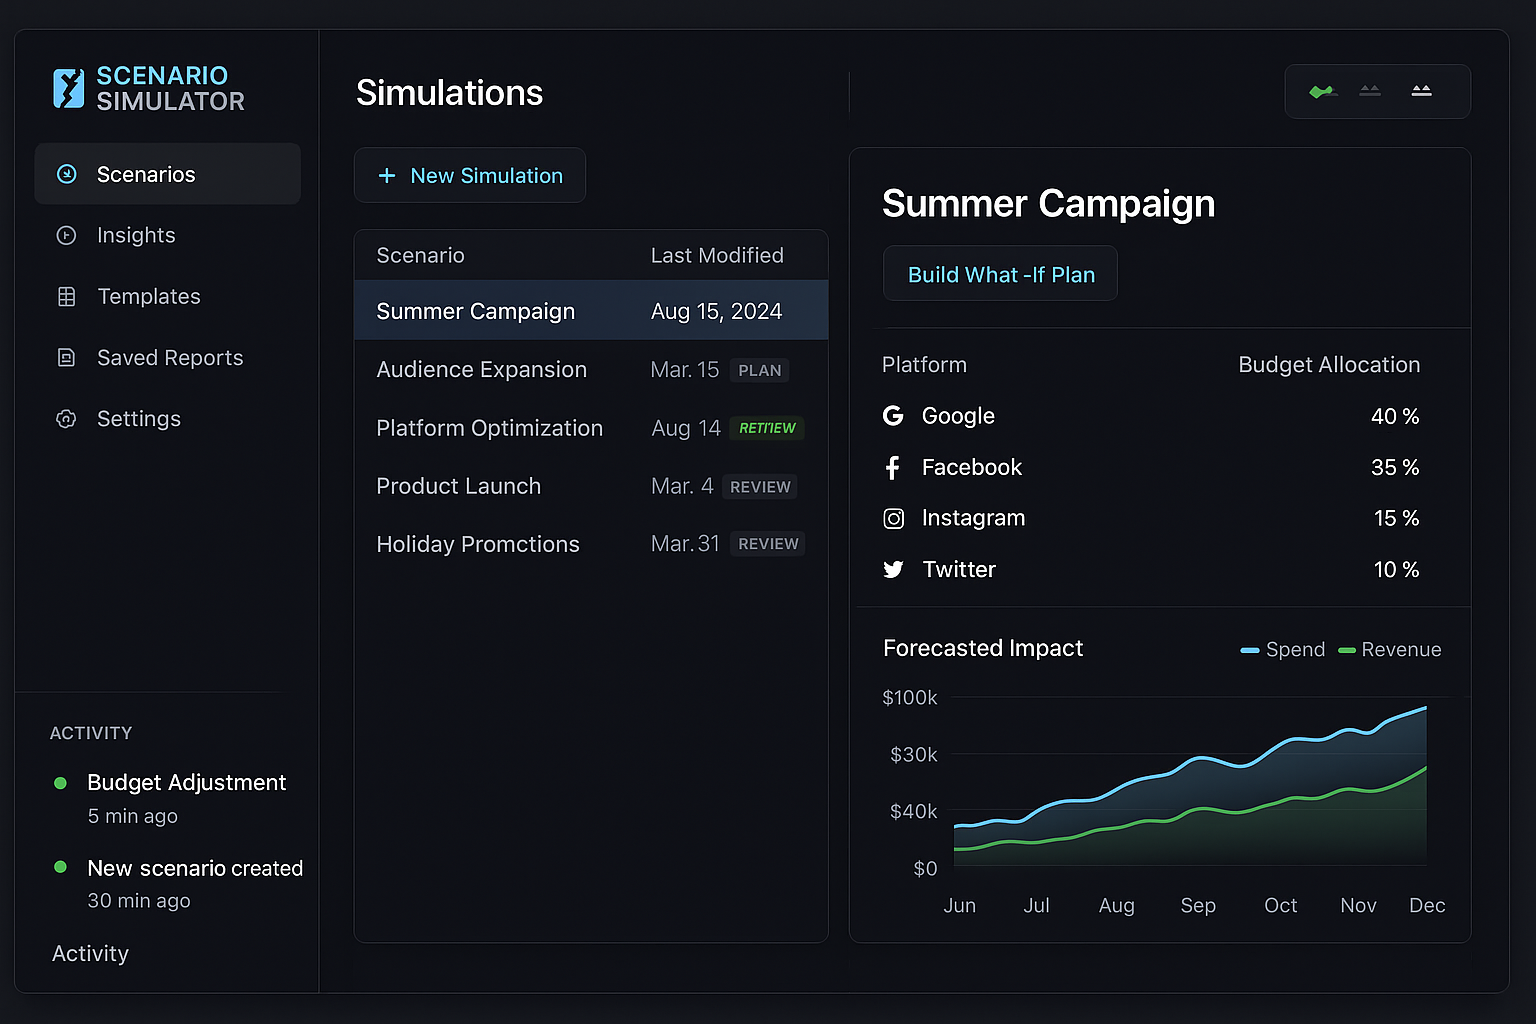Viewport: 1536px width, 1024px height.
Task: Click the Settings gear icon
Action: point(66,418)
